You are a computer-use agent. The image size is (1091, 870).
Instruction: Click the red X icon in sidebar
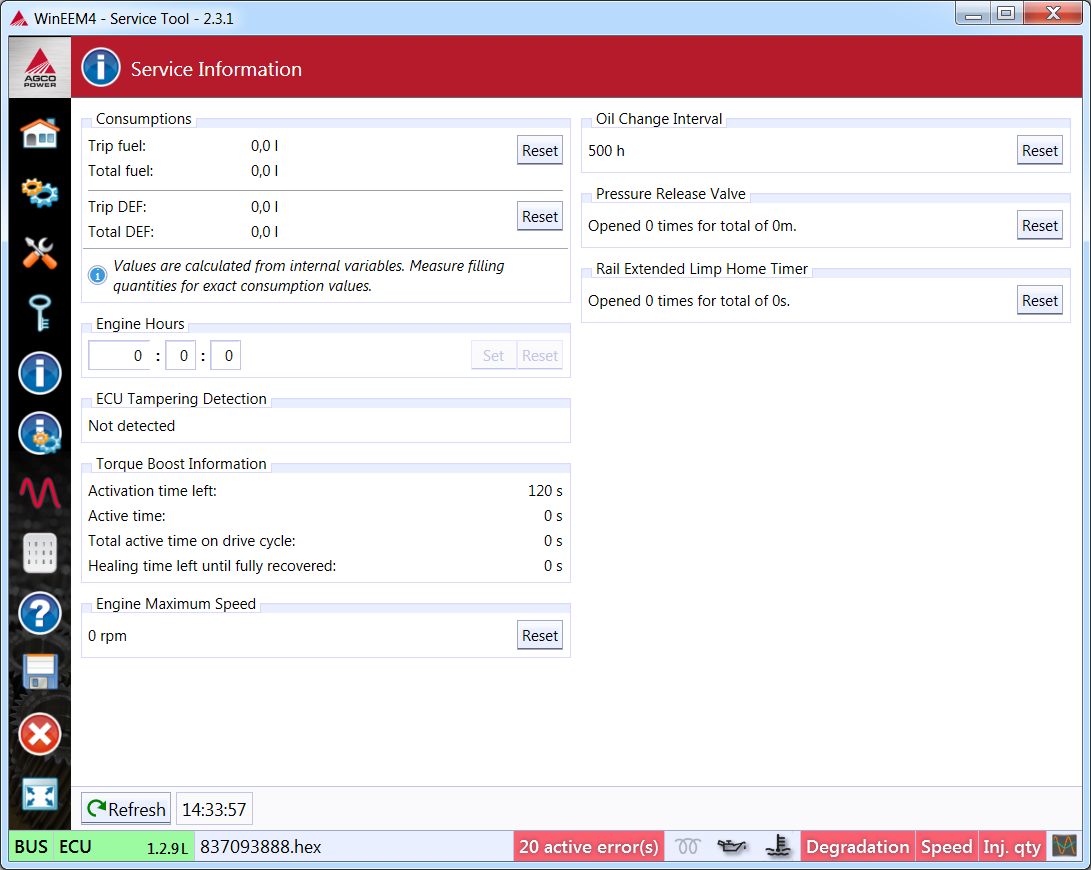coord(40,734)
